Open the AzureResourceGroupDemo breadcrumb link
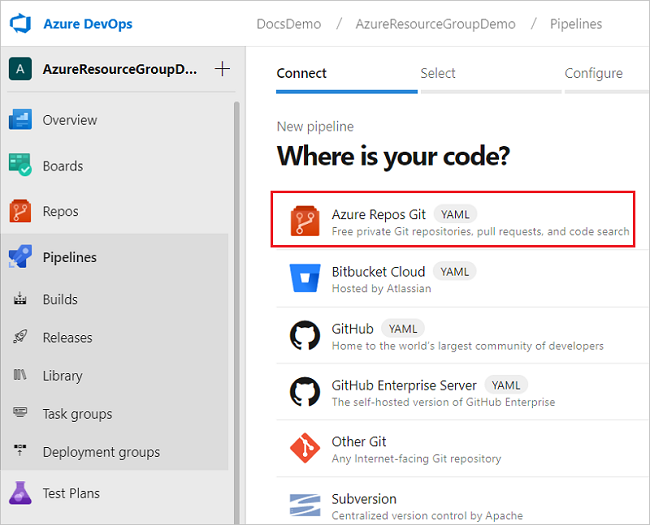Image resolution: width=650 pixels, height=525 pixels. click(x=435, y=24)
